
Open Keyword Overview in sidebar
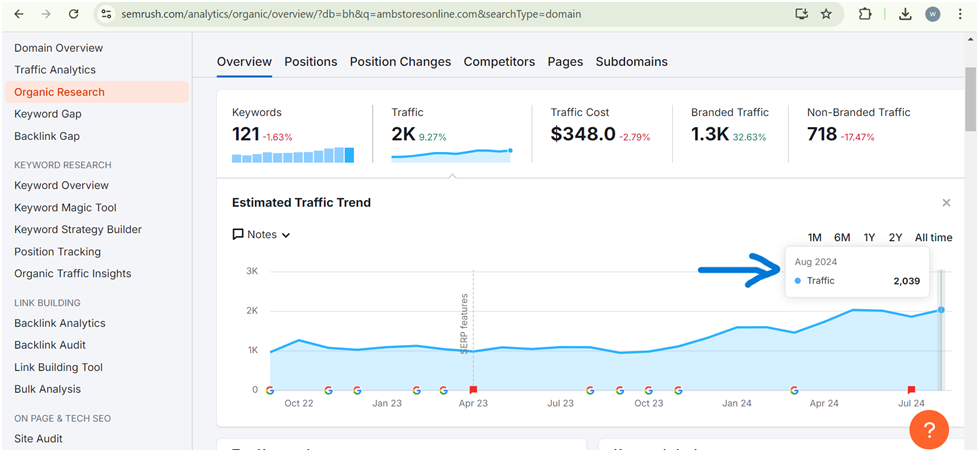(x=61, y=185)
